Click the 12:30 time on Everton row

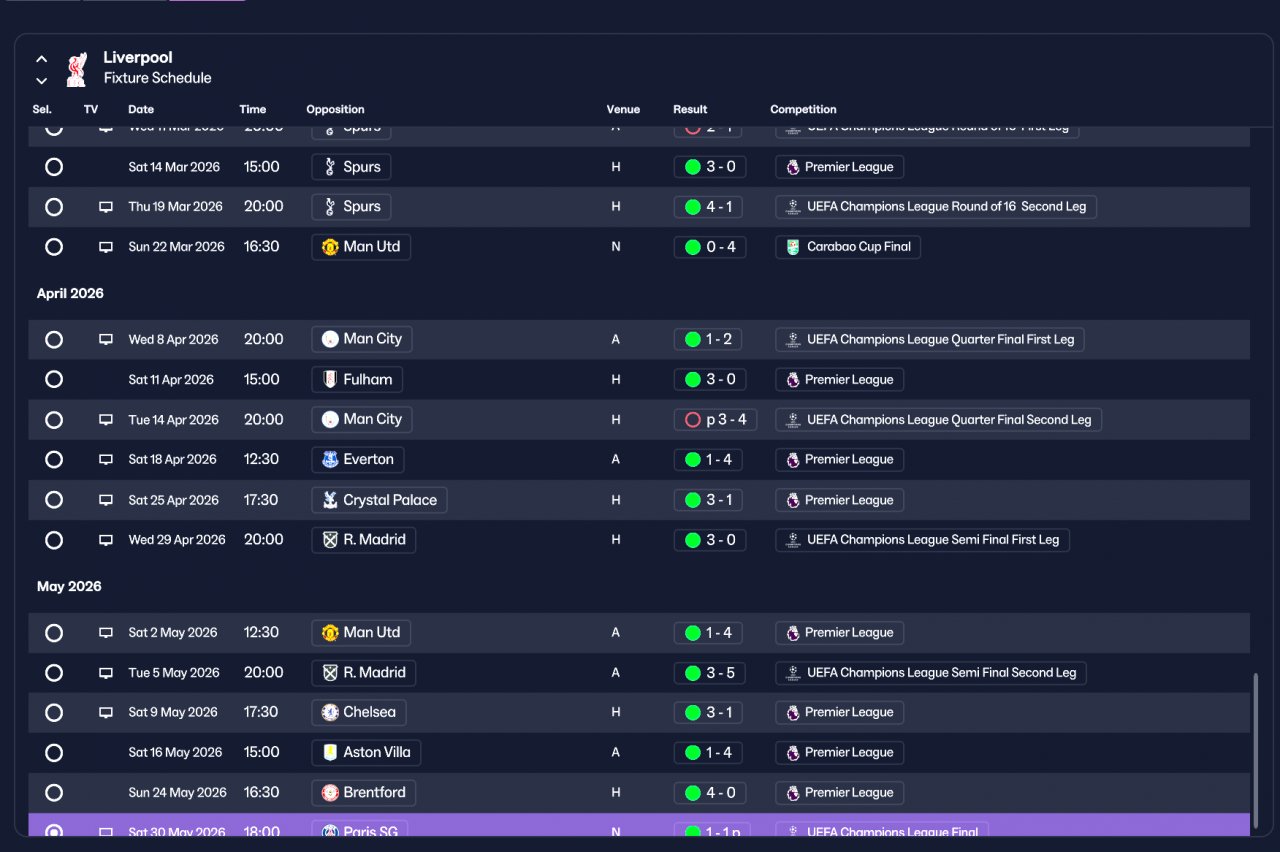pyautogui.click(x=261, y=460)
